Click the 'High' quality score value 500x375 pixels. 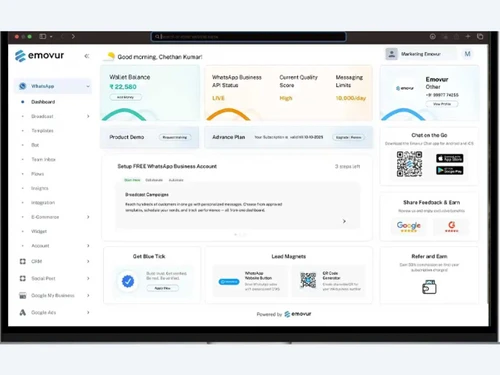click(x=286, y=98)
